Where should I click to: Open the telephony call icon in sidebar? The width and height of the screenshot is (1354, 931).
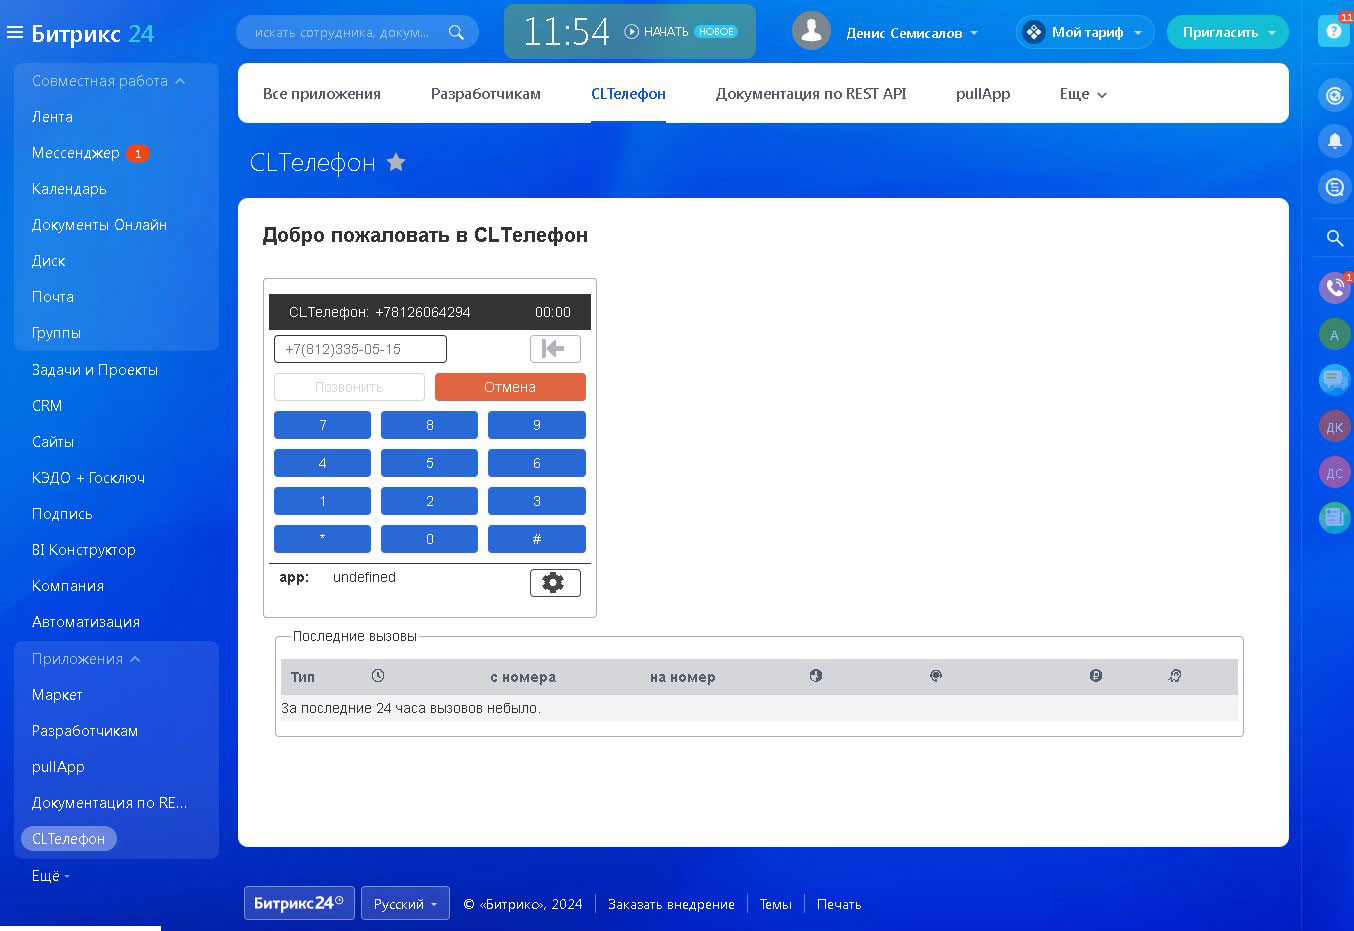(1334, 288)
